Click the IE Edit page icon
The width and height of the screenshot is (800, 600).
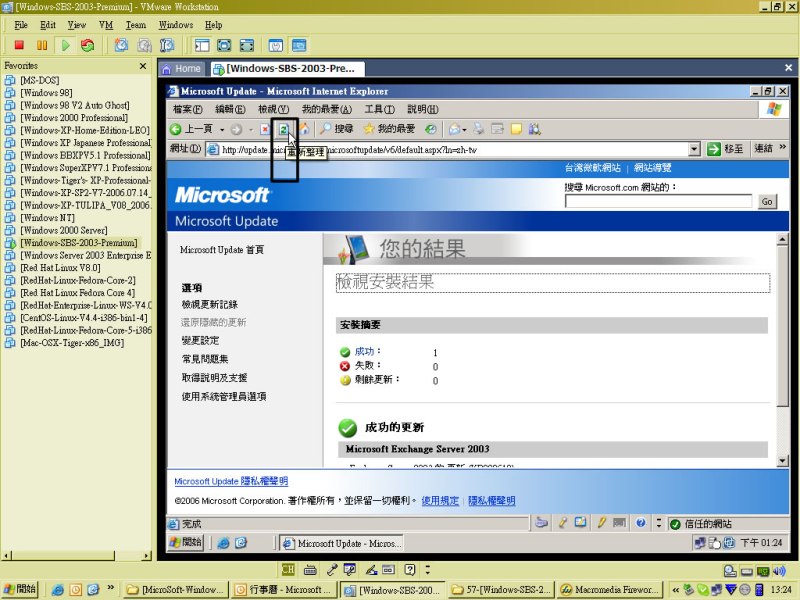[497, 129]
